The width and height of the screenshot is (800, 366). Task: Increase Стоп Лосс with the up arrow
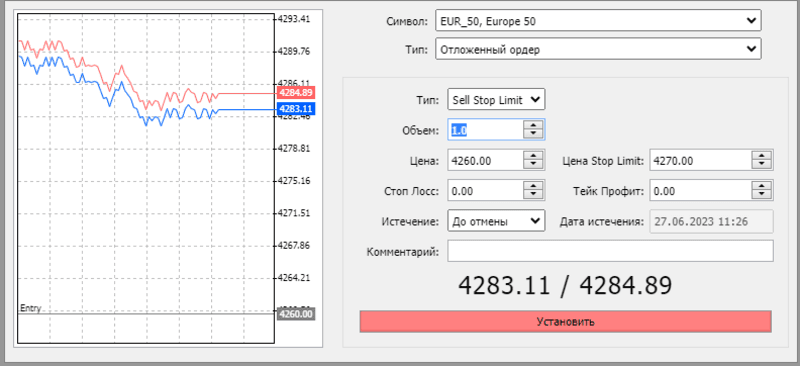[x=533, y=186]
